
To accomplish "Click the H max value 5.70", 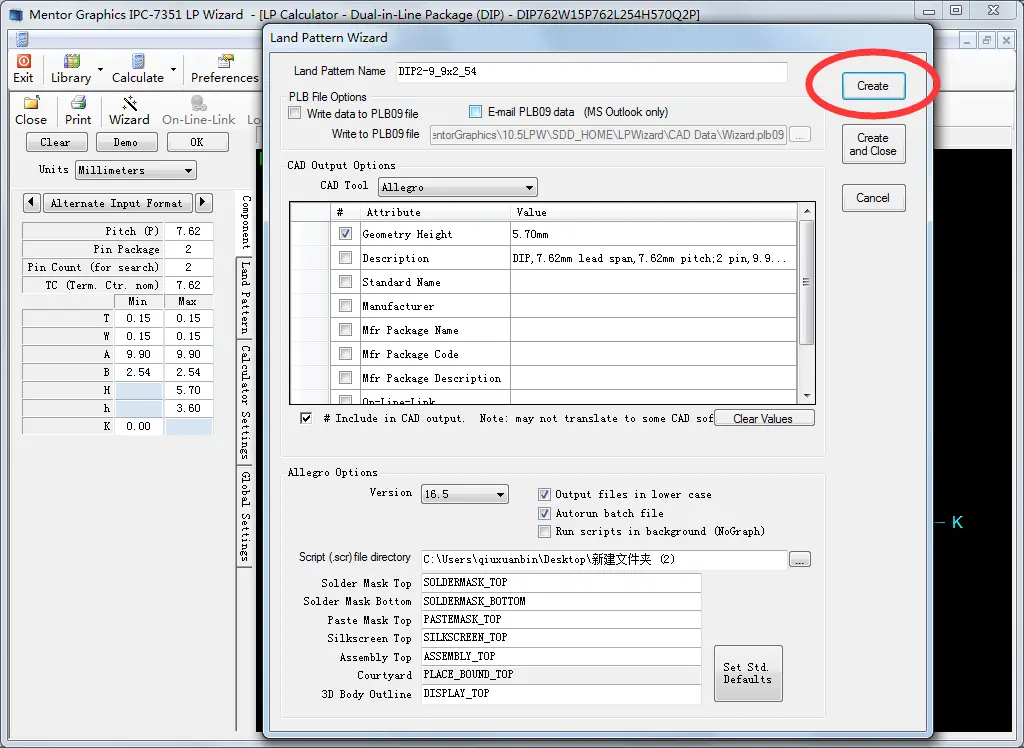I will point(188,390).
